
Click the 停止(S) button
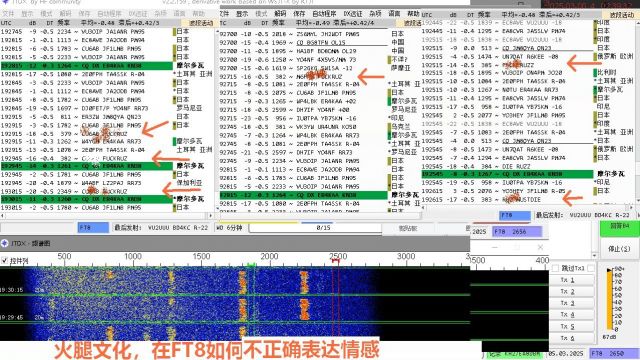pos(619,249)
